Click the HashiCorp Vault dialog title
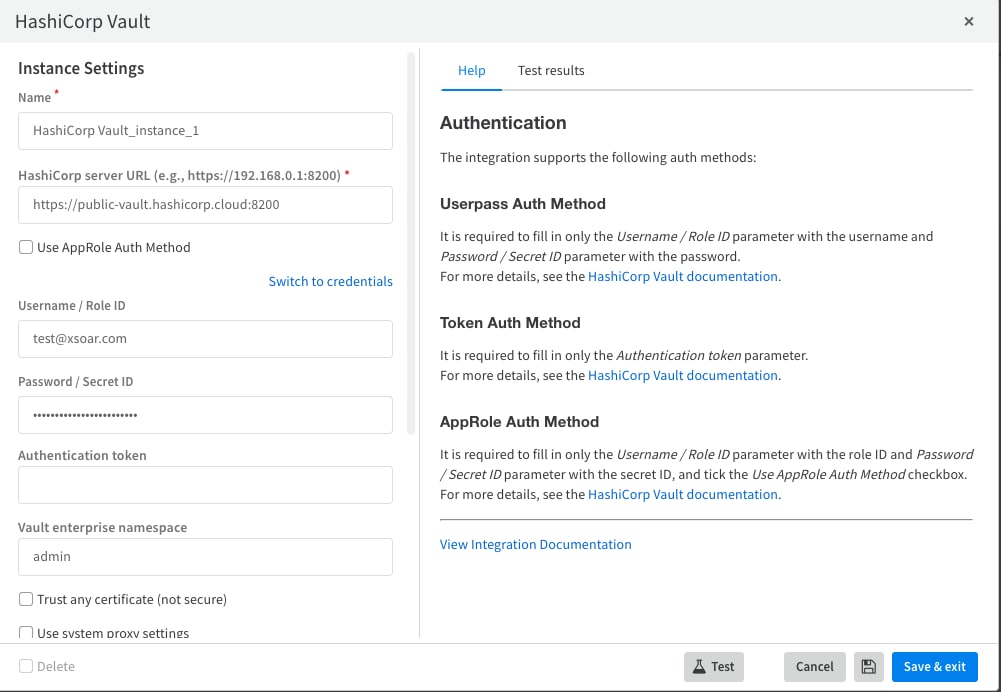Viewport: 1001px width, 692px height. tap(82, 22)
